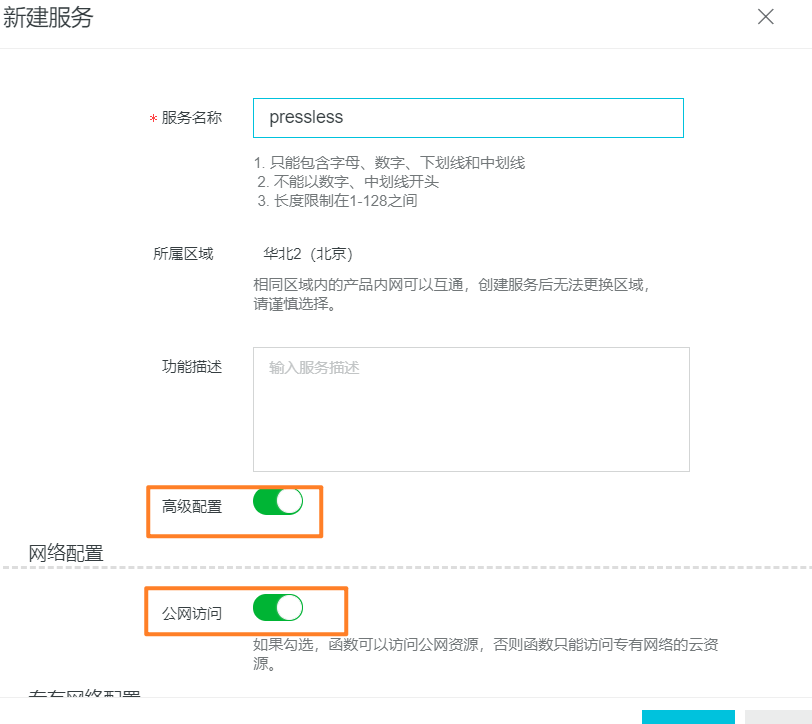The height and width of the screenshot is (724, 812).
Task: Toggle the 高级配置 switch
Action: pyautogui.click(x=278, y=501)
